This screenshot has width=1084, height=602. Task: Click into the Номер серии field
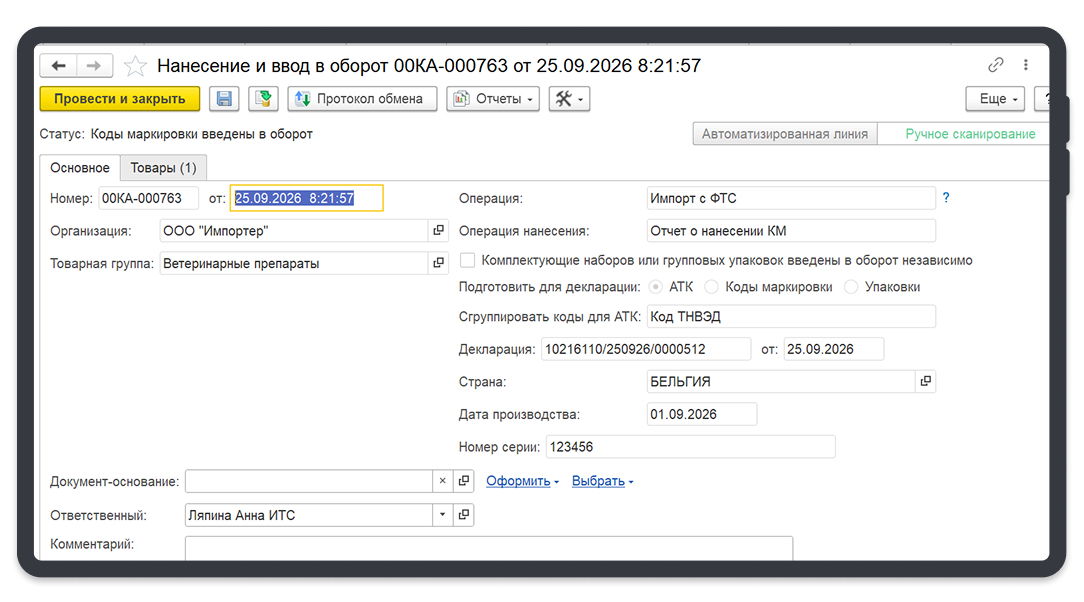[x=691, y=447]
